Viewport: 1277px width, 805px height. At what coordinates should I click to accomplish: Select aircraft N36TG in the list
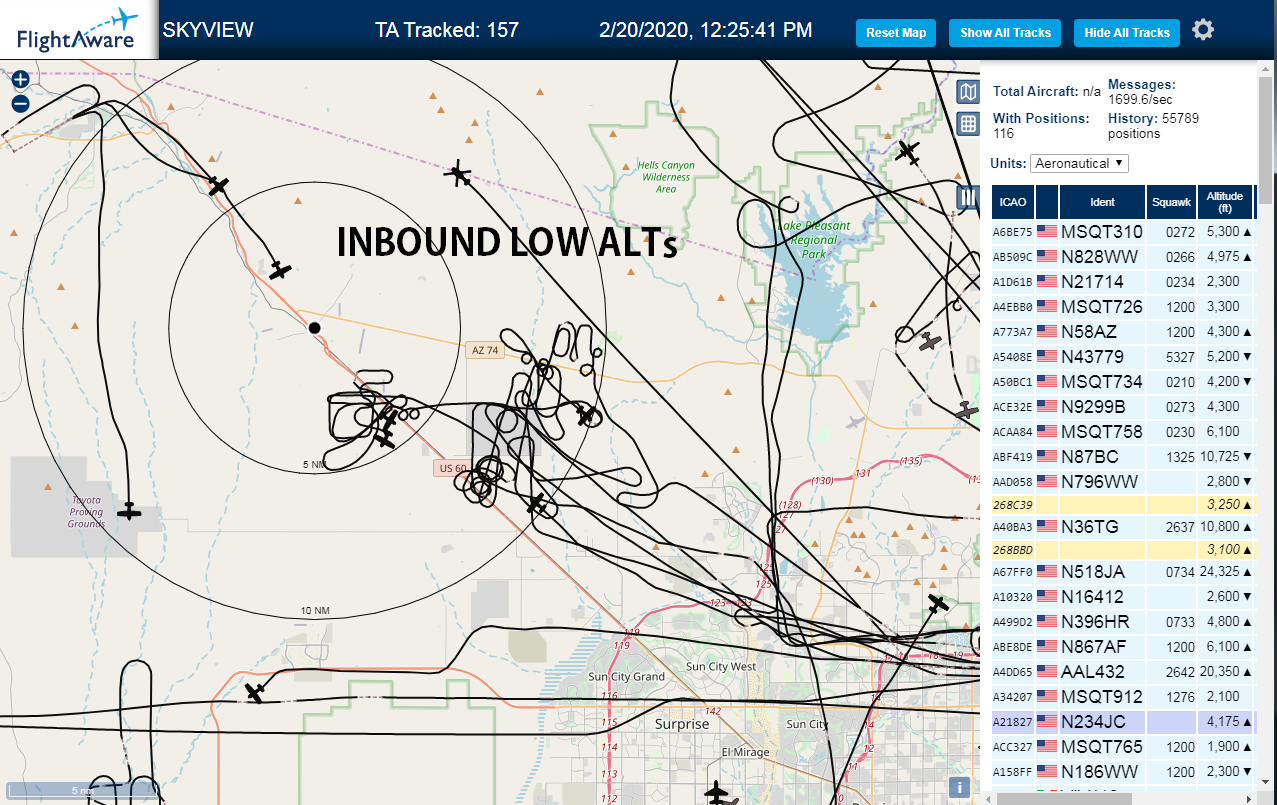coord(1123,527)
